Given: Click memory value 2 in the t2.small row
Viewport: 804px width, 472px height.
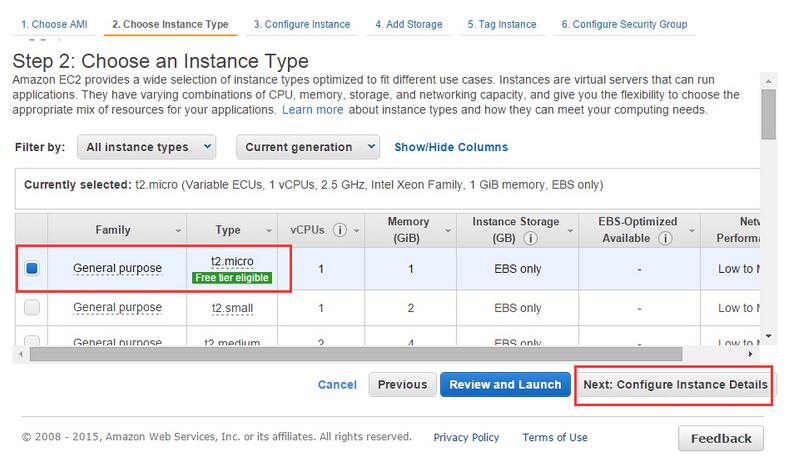Looking at the screenshot, I should click(x=411, y=308).
